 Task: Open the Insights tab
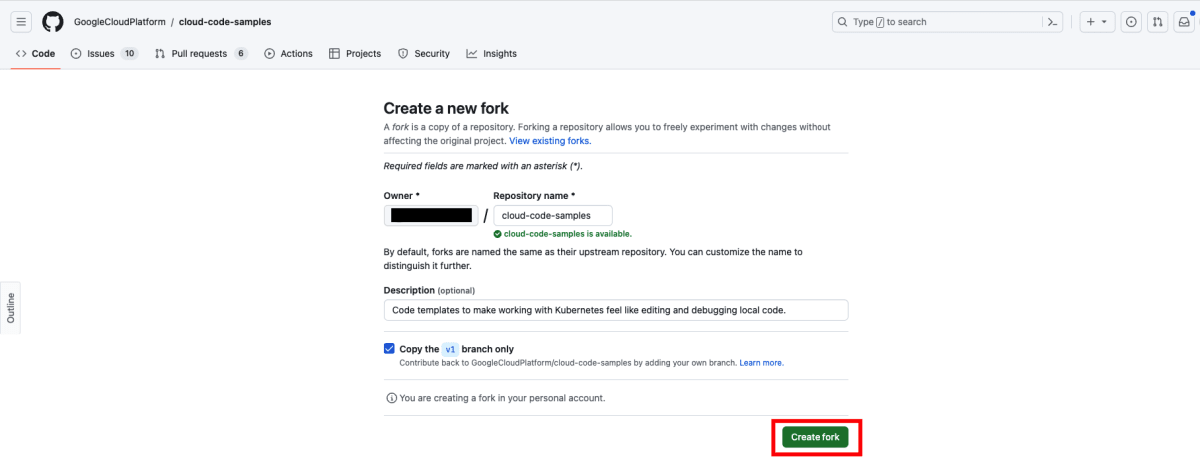tap(491, 54)
